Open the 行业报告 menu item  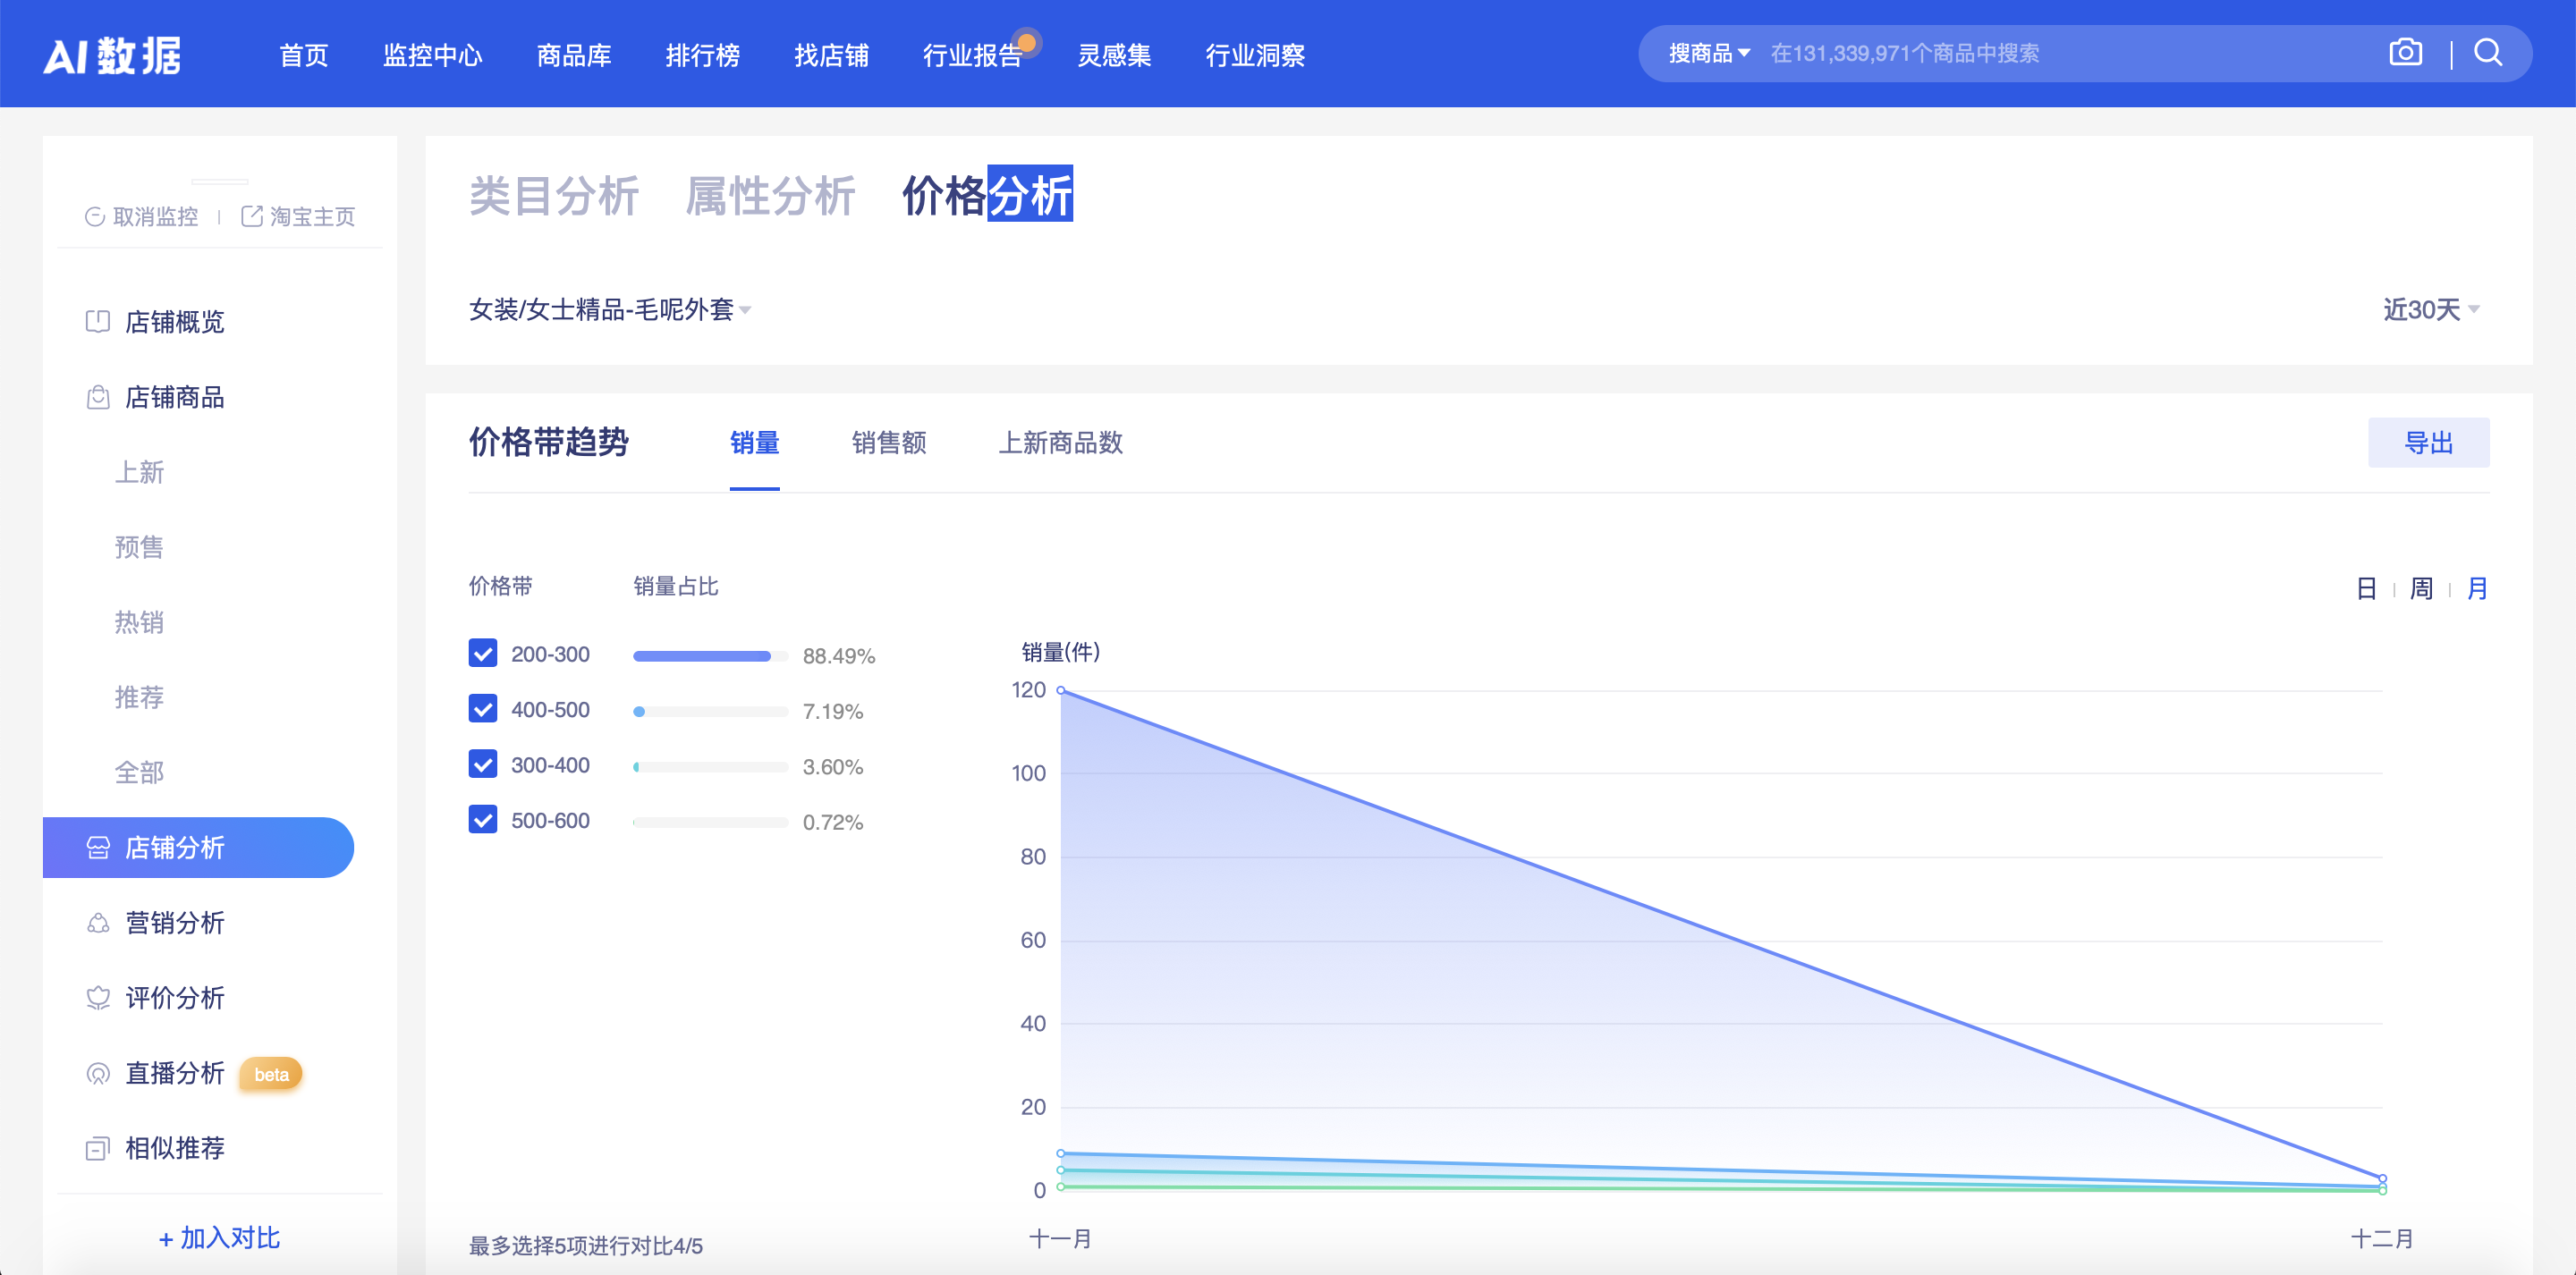(972, 57)
